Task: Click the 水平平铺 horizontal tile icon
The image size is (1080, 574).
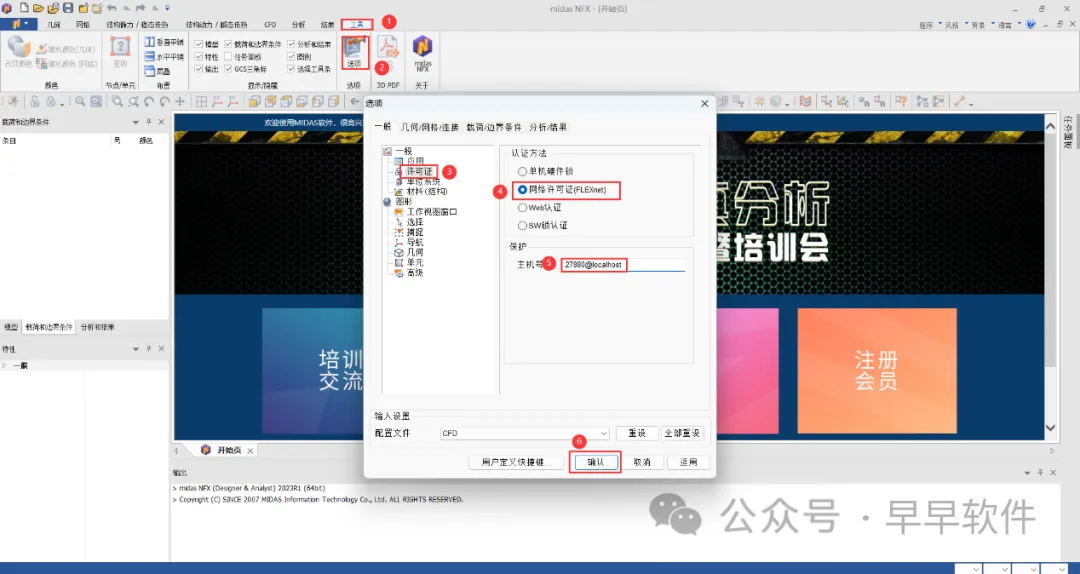Action: (x=149, y=57)
